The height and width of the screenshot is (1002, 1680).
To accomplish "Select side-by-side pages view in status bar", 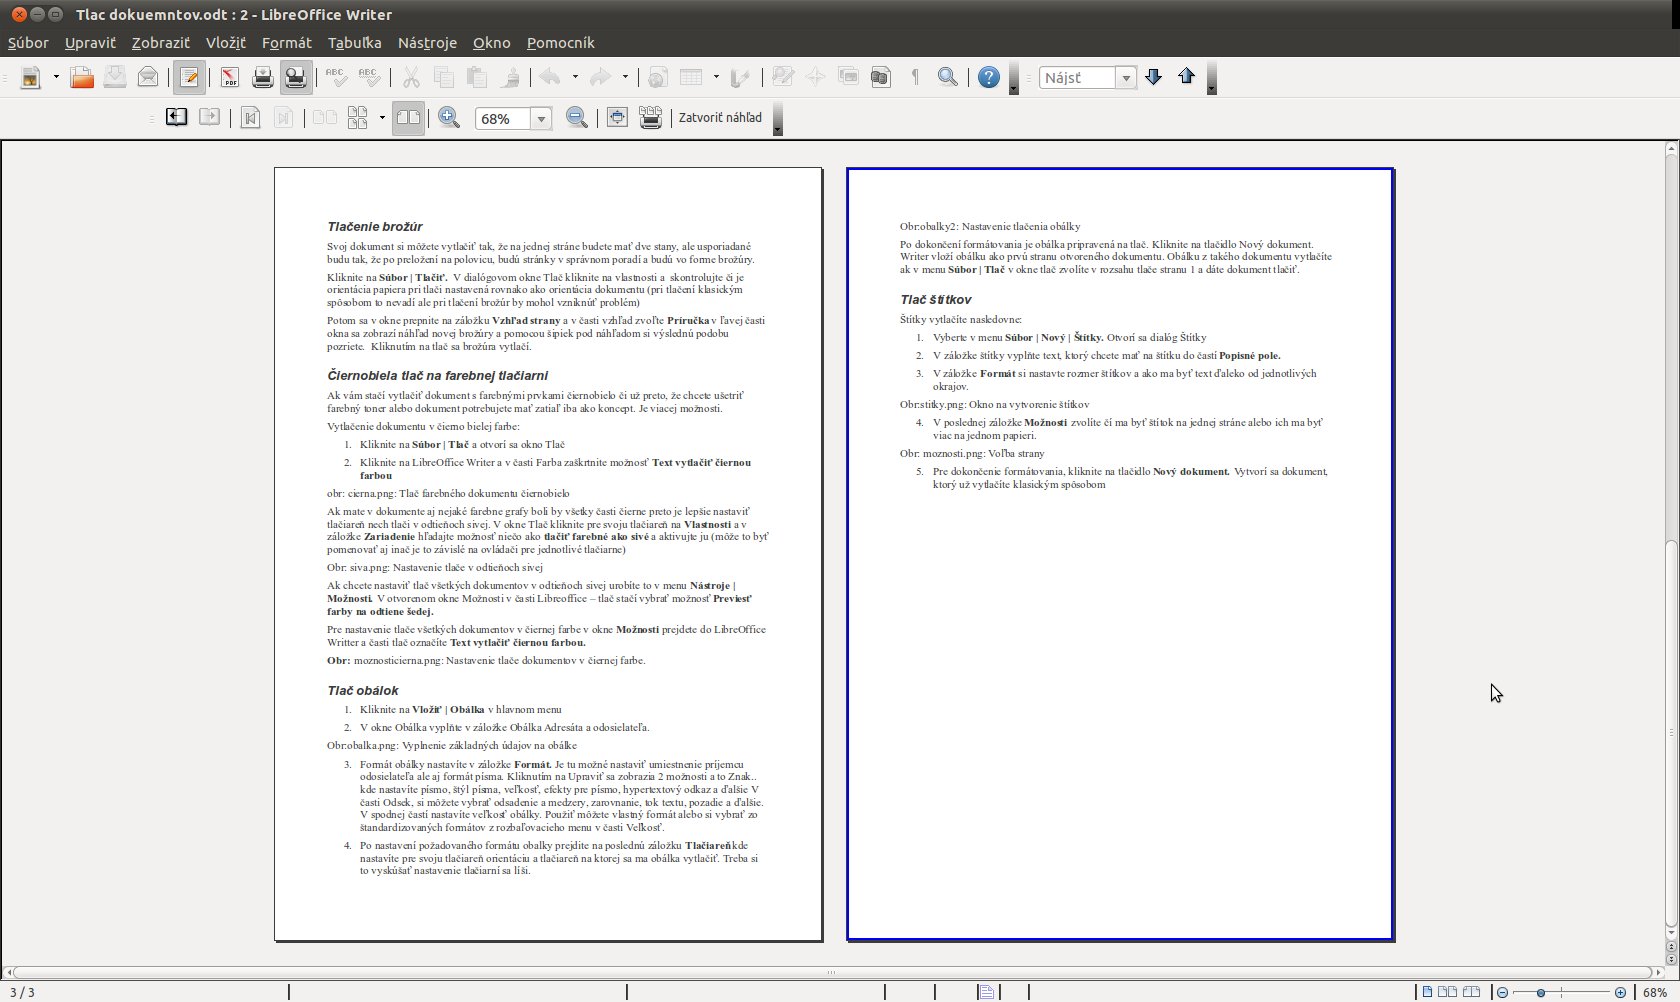I will pyautogui.click(x=1447, y=992).
